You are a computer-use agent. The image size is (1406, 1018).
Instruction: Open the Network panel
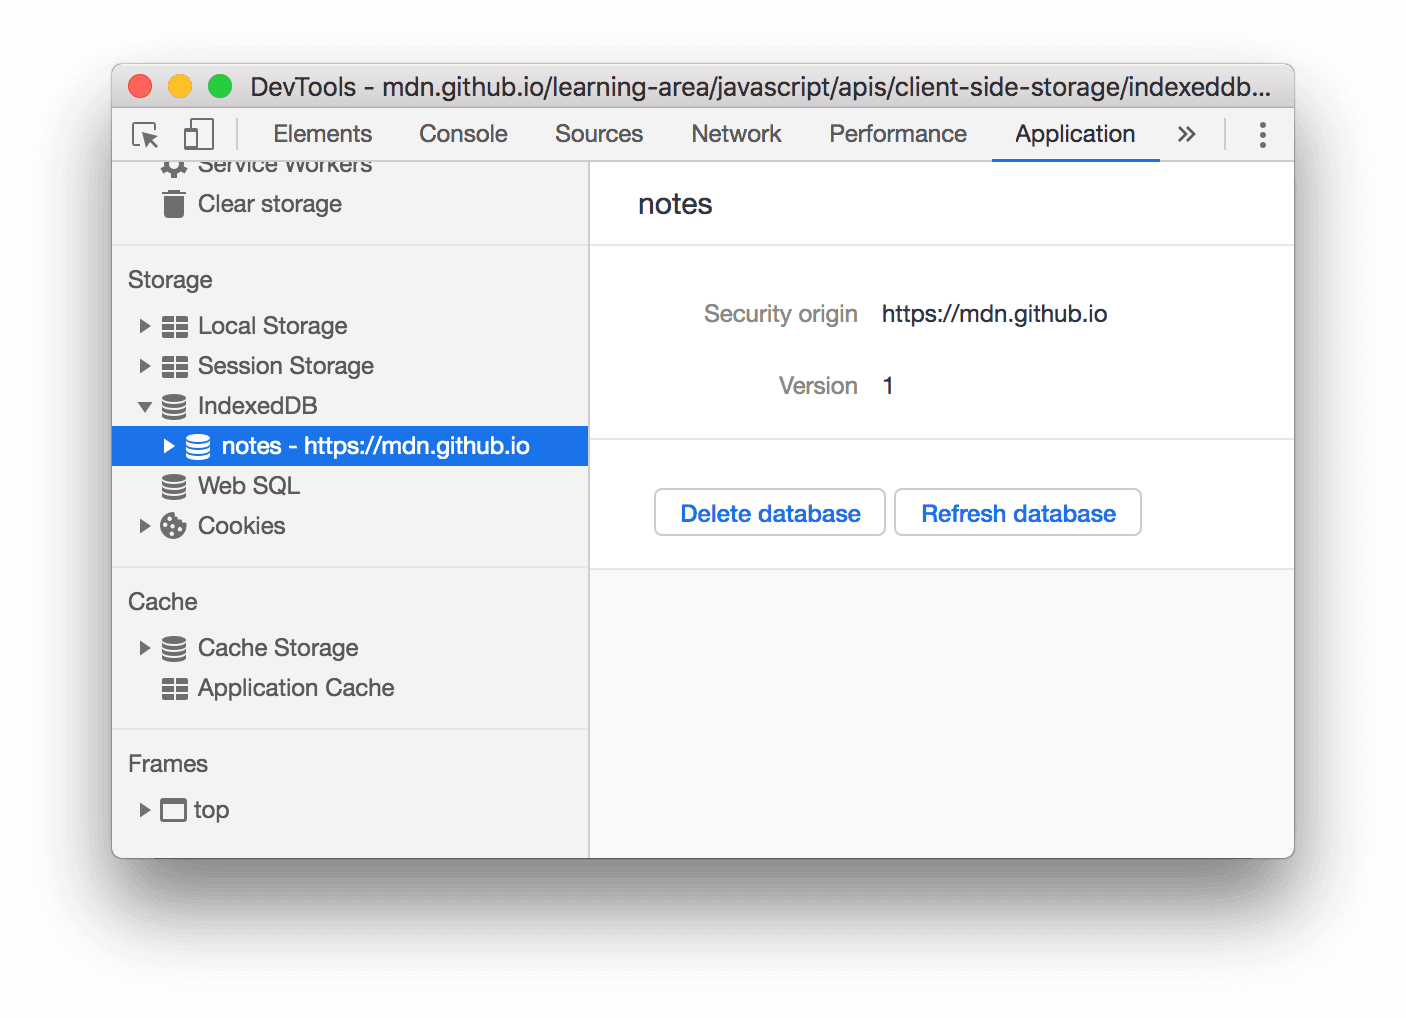[736, 133]
